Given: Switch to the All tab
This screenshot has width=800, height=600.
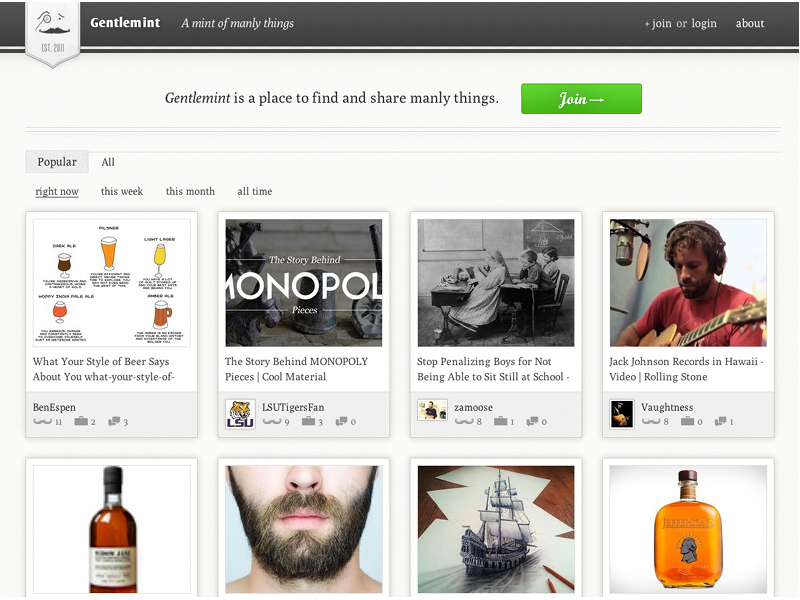Looking at the screenshot, I should click(x=108, y=162).
